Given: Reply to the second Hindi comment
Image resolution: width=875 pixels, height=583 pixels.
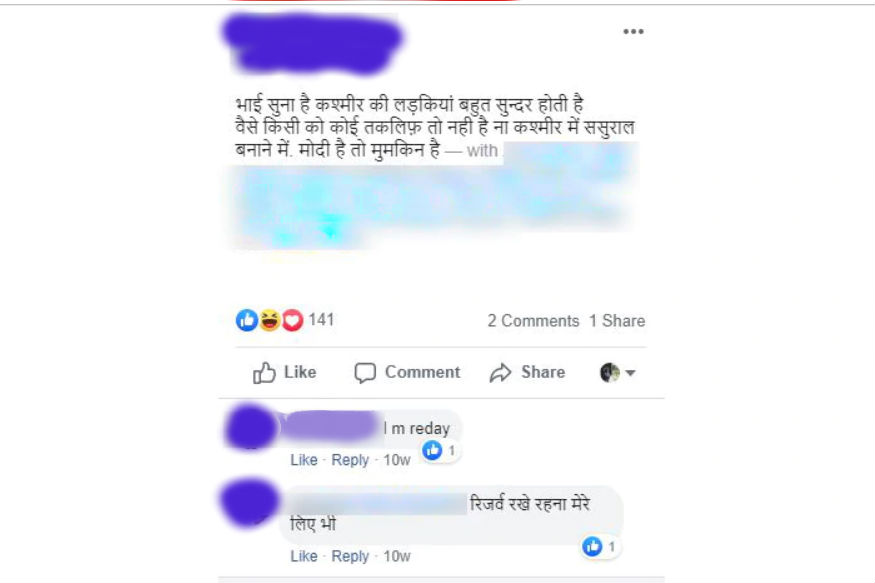Looking at the screenshot, I should point(350,556).
